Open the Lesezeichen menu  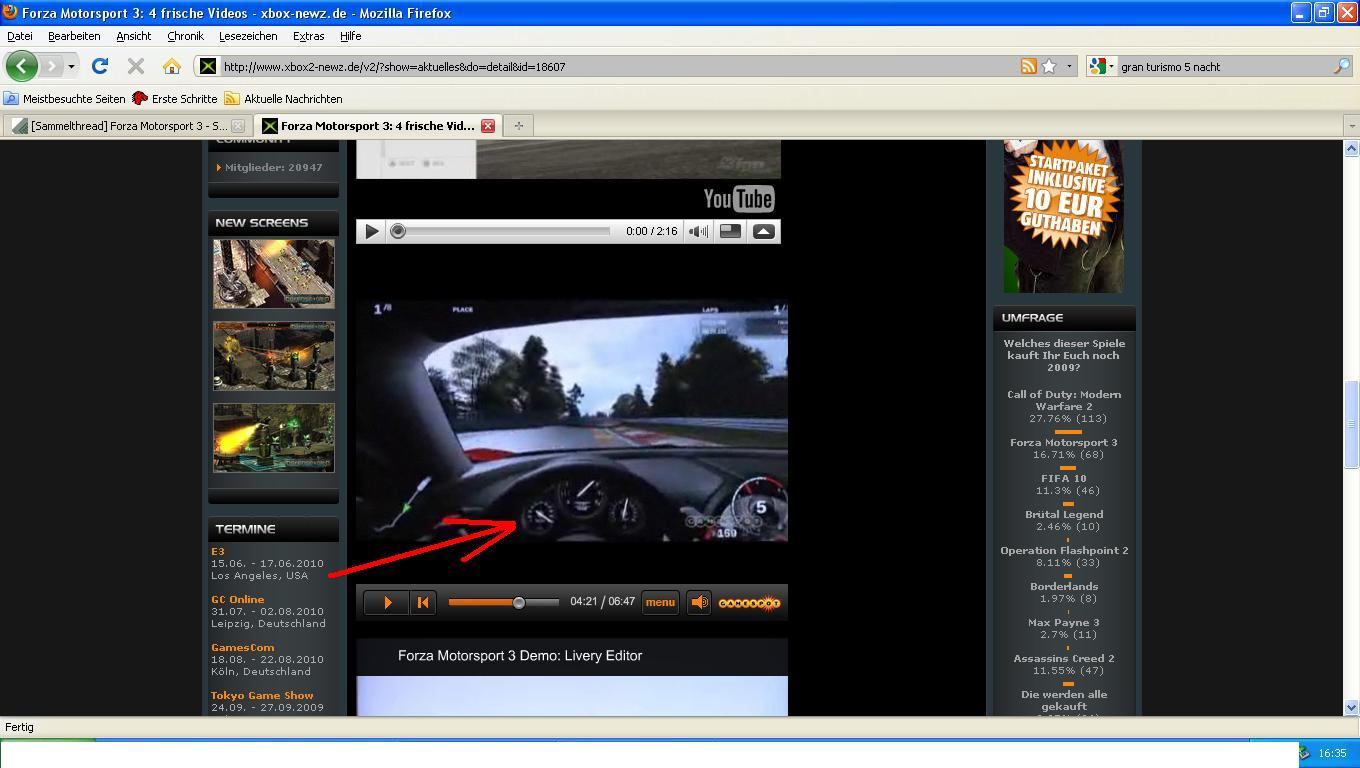(248, 36)
